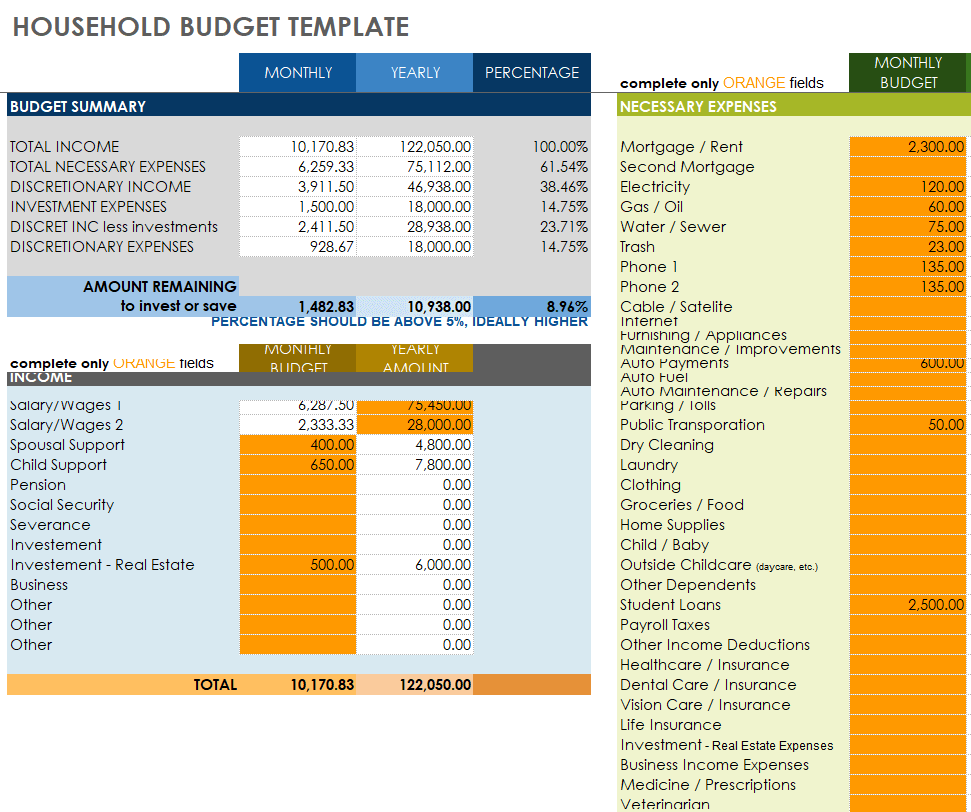Click the Phone 1 cell 135.00
The image size is (971, 812).
907,267
